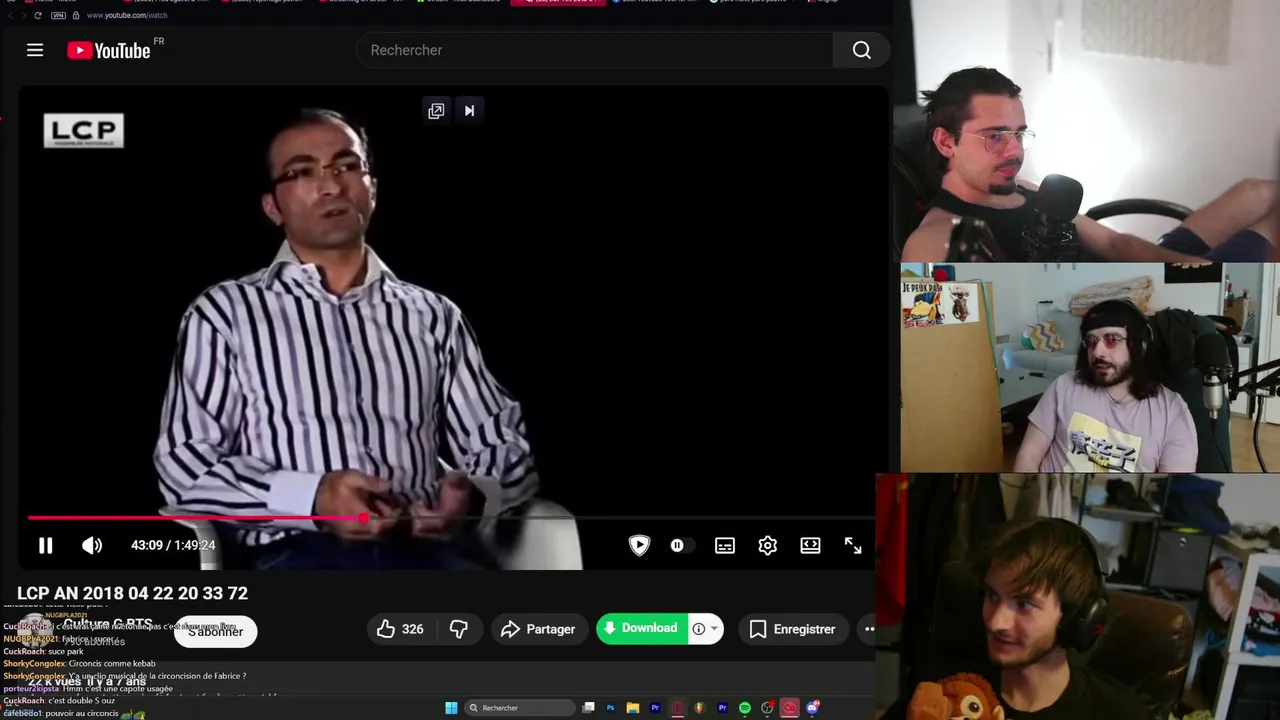The width and height of the screenshot is (1280, 720).
Task: Switch to theater mode
Action: tap(810, 545)
